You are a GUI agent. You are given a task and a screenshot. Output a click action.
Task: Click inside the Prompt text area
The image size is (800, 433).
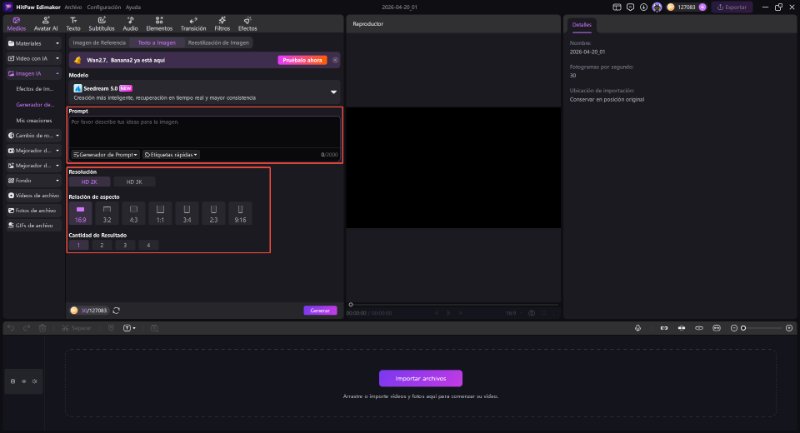(204, 132)
